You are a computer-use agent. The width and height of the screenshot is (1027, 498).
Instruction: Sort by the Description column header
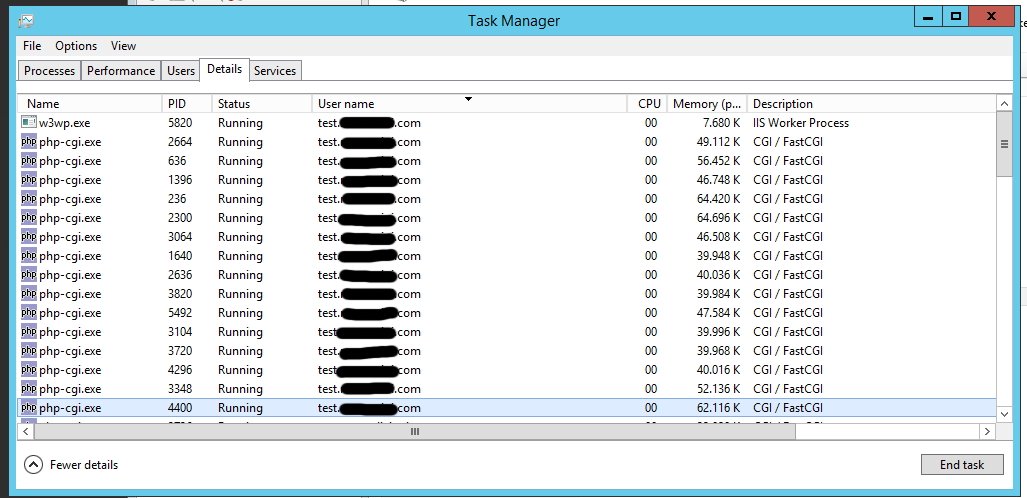(x=872, y=104)
